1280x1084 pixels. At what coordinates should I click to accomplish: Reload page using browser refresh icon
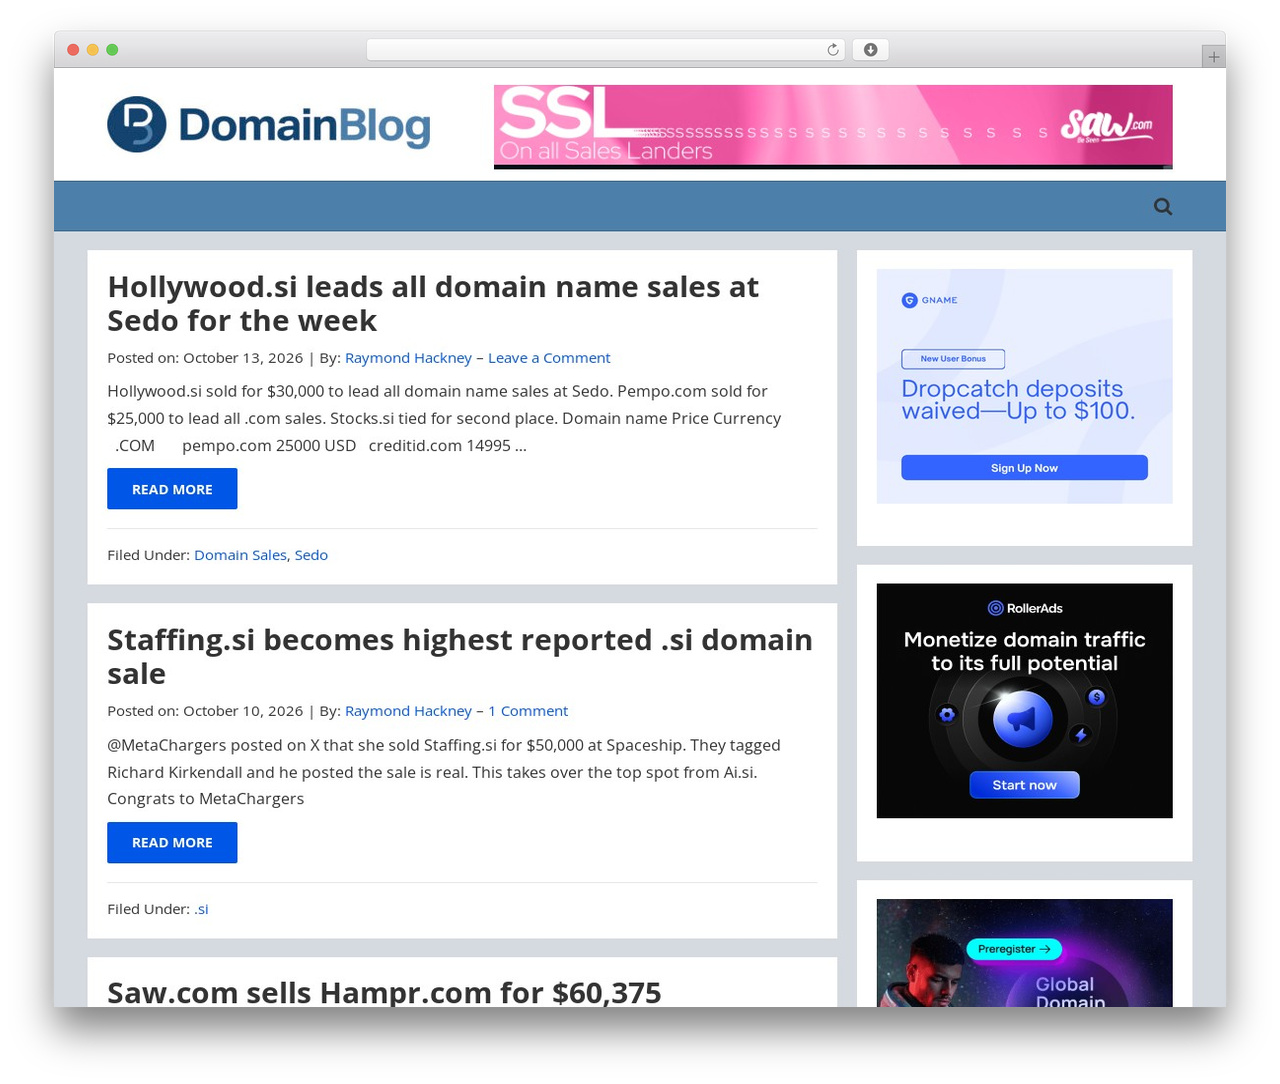pos(832,50)
